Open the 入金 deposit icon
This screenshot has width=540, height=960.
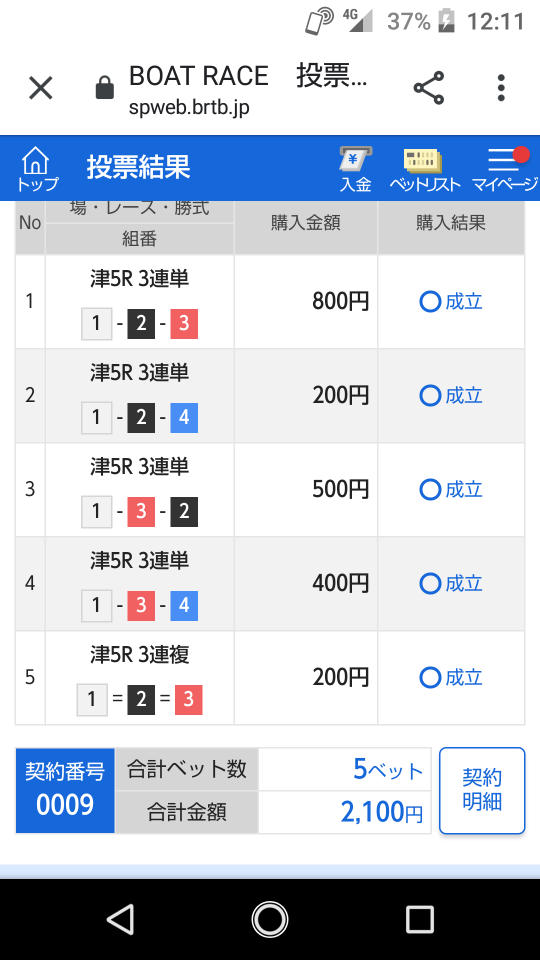click(356, 170)
